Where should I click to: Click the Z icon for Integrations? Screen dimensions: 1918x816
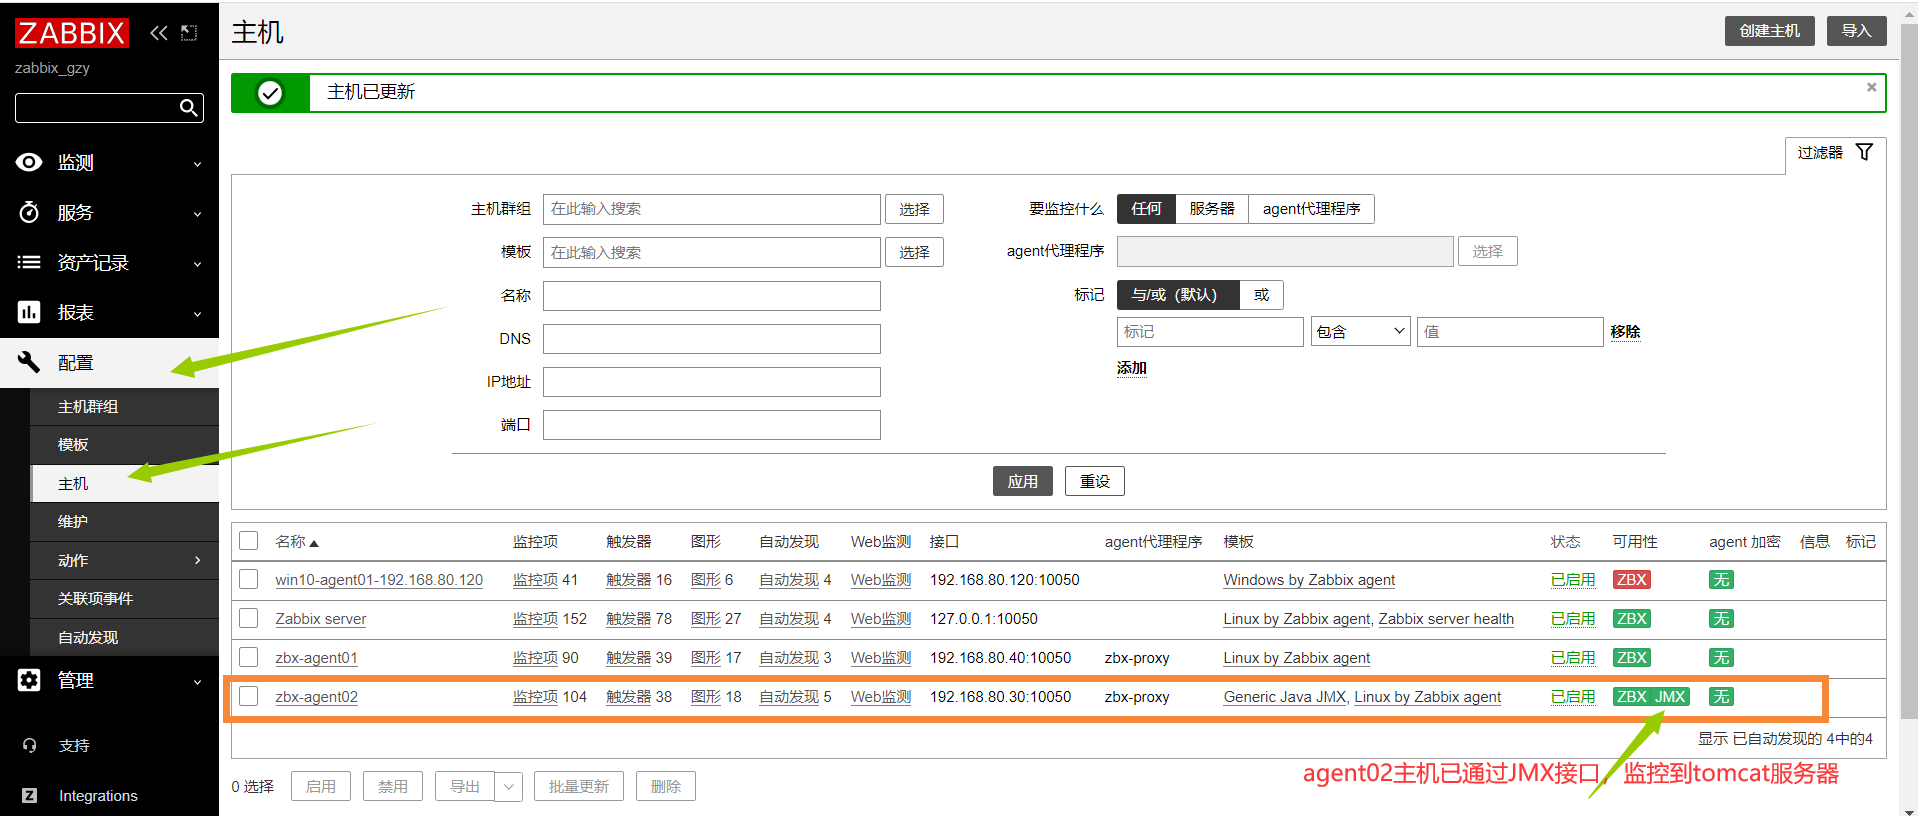(29, 796)
